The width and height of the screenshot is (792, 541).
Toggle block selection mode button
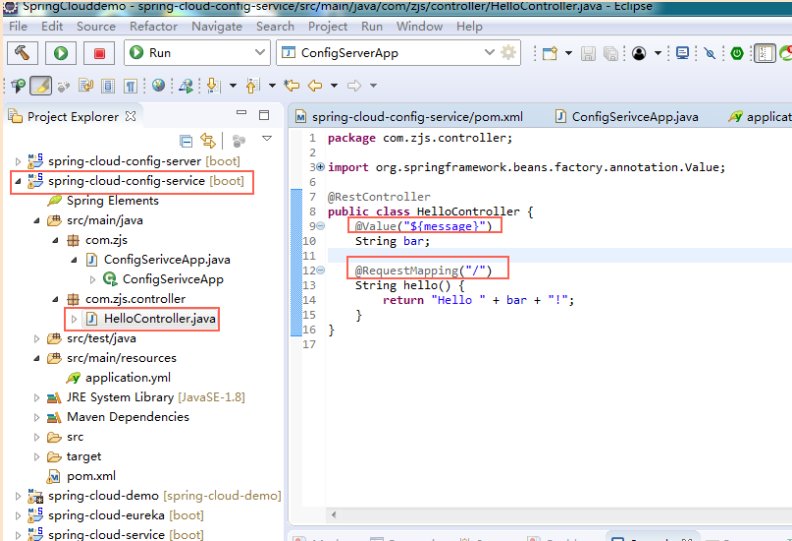[x=108, y=86]
